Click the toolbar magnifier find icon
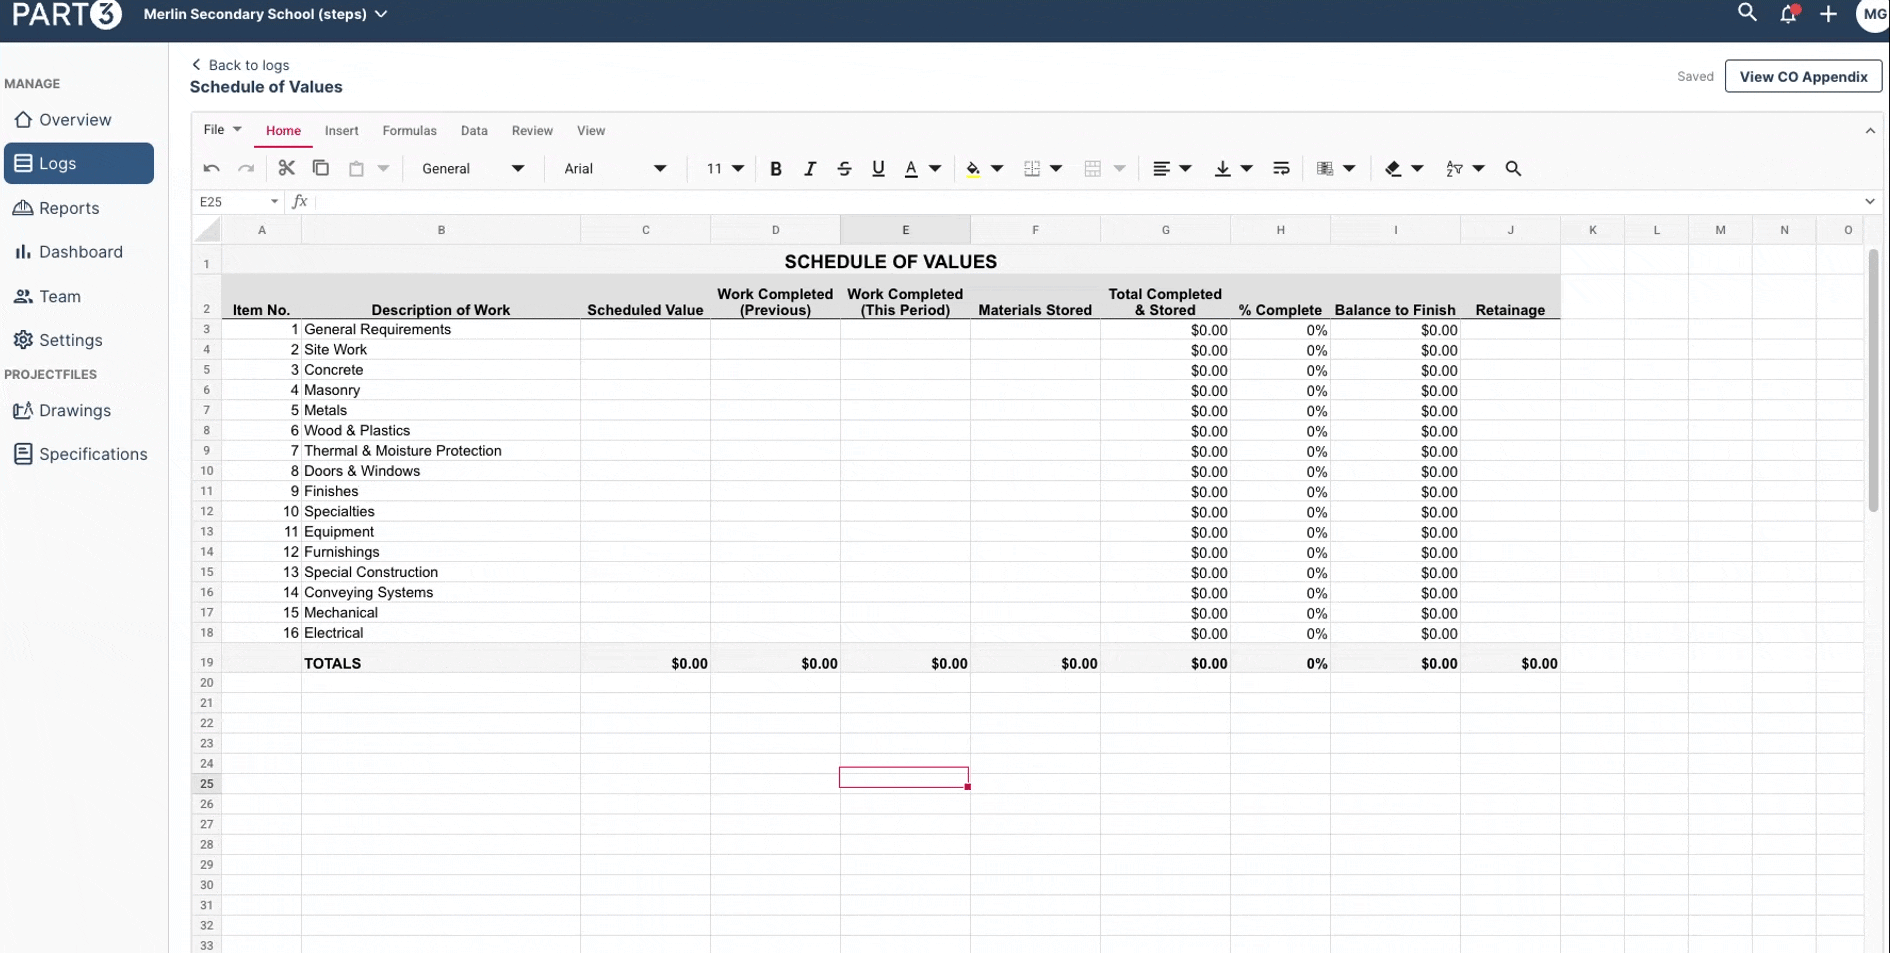Image resolution: width=1890 pixels, height=953 pixels. coord(1513,169)
